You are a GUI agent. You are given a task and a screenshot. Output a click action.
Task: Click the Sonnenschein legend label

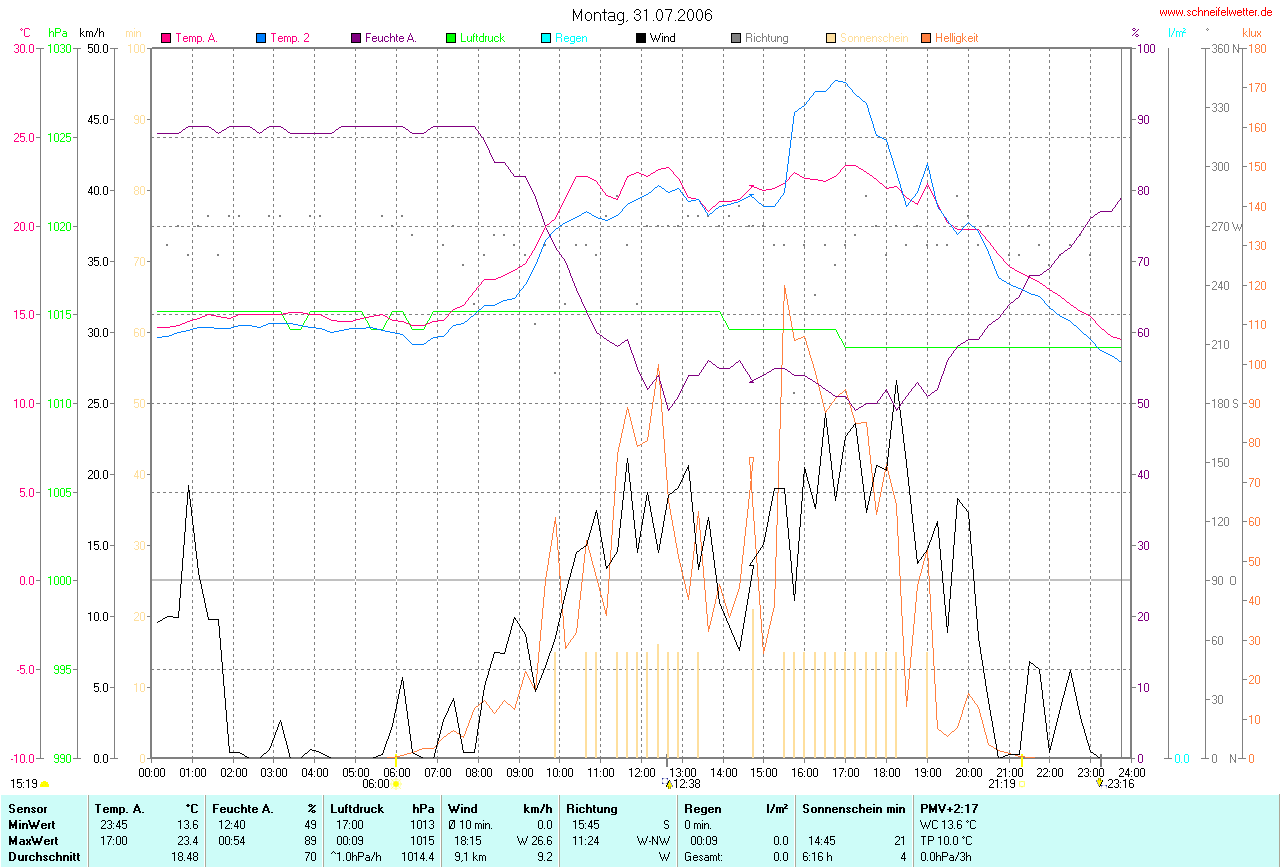(875, 38)
